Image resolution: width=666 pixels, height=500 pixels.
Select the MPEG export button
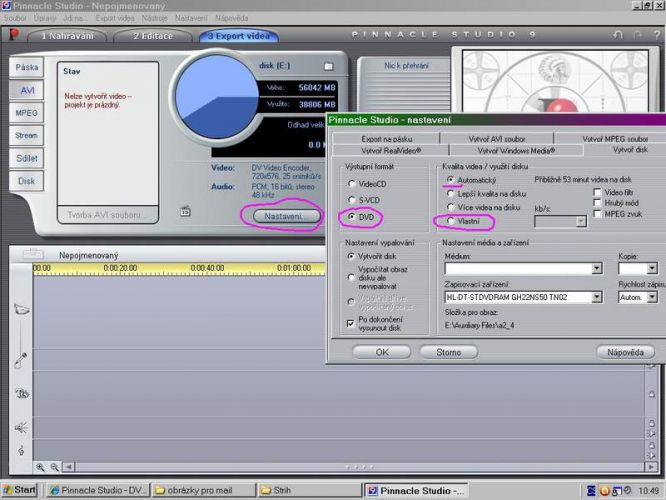26,113
